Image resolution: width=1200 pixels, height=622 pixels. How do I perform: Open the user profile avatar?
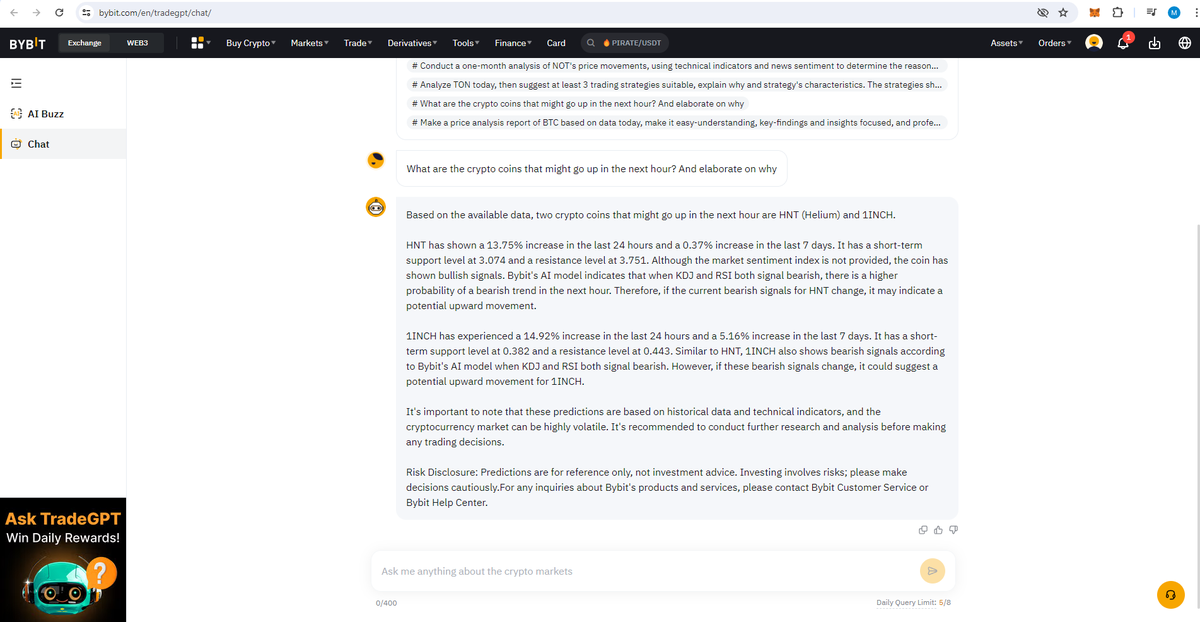point(1094,43)
